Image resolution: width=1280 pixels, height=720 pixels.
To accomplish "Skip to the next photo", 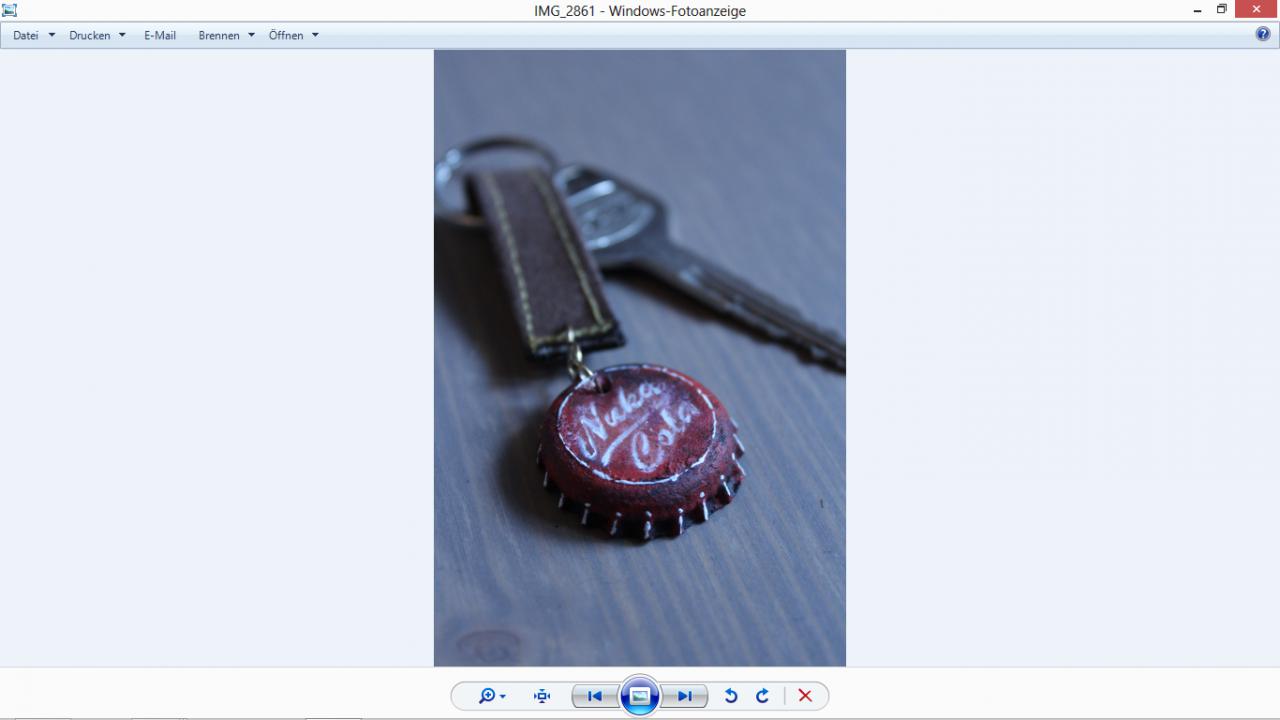I will (685, 696).
